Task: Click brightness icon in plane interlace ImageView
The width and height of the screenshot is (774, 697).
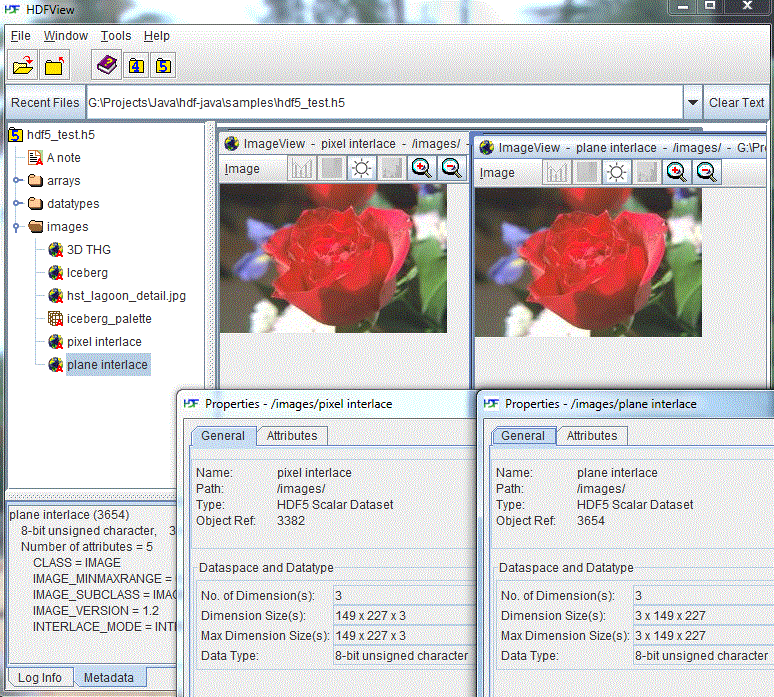Action: (x=616, y=173)
